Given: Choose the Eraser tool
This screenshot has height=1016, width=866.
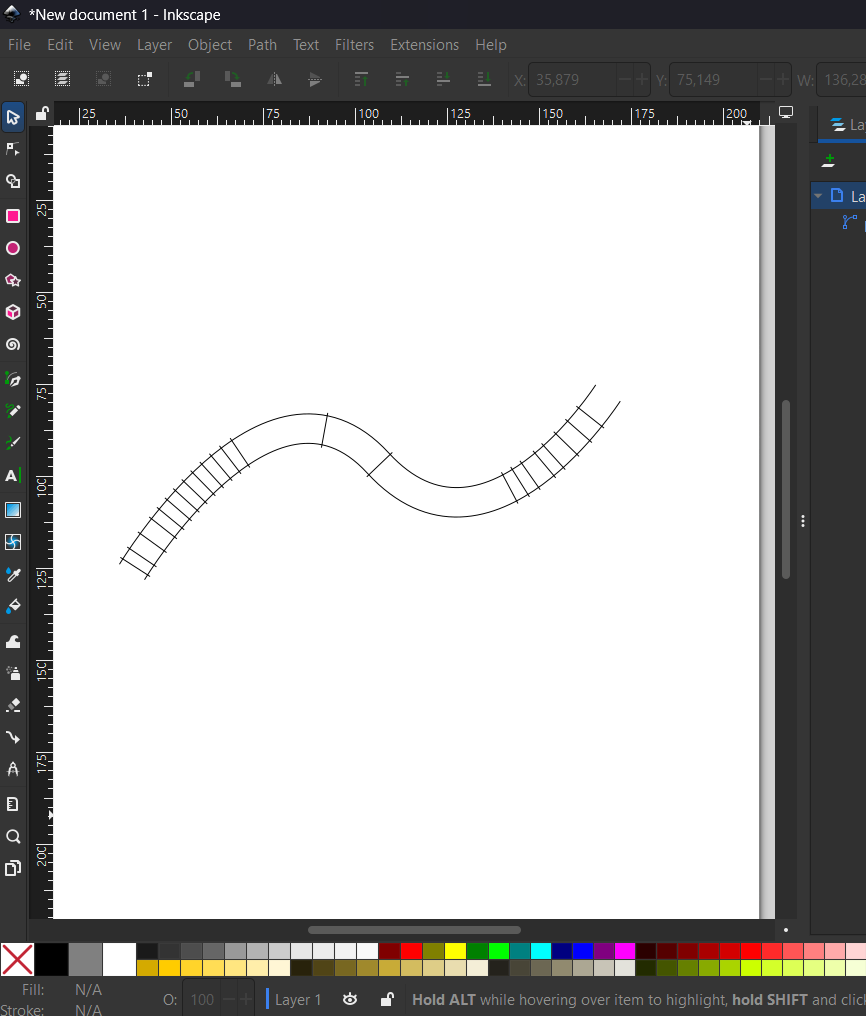Looking at the screenshot, I should (13, 705).
